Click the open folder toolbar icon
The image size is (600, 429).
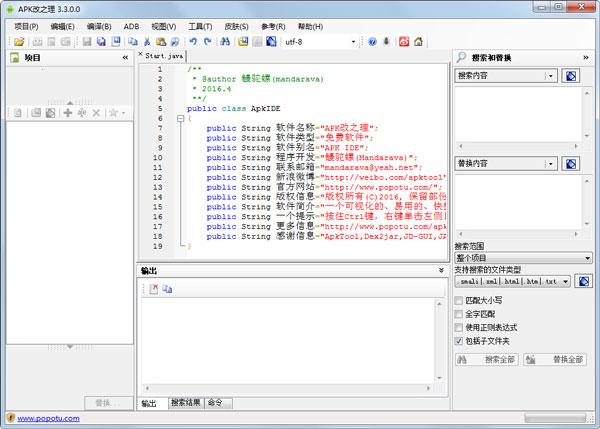pos(19,41)
